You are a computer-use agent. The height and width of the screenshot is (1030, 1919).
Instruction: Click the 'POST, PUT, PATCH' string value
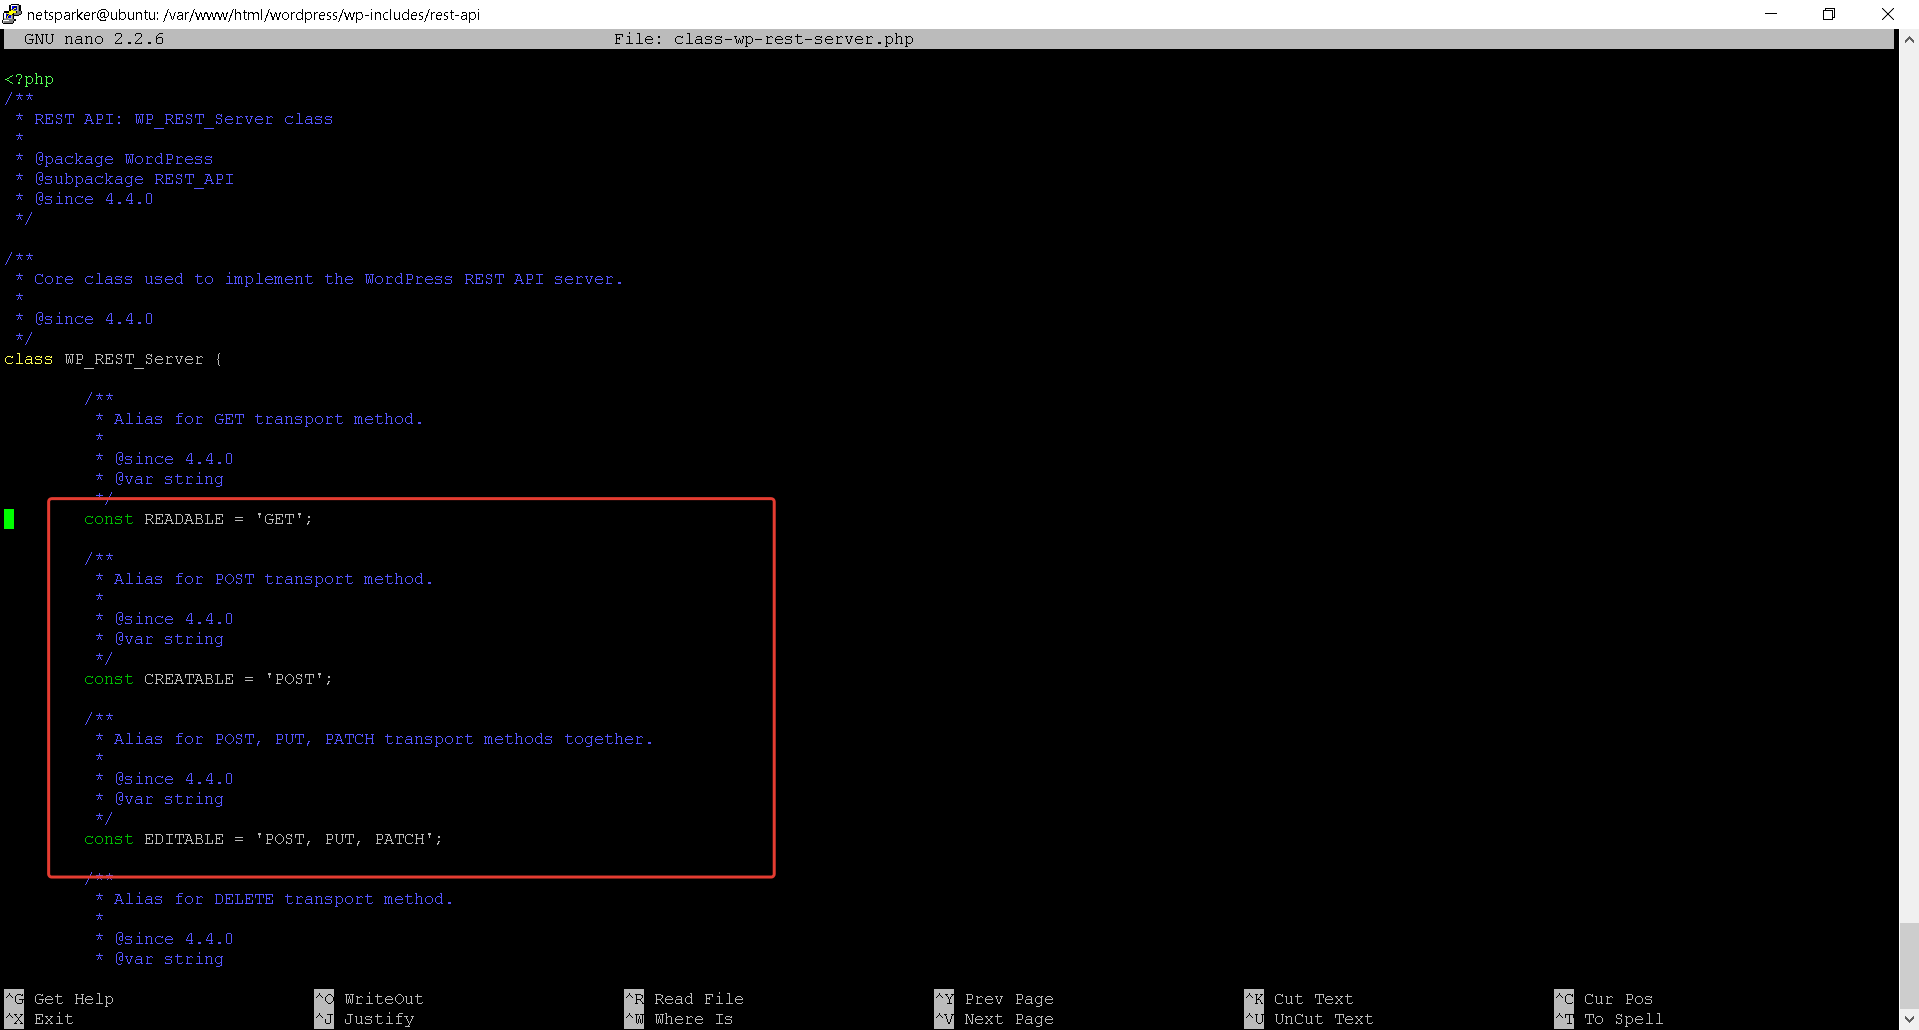(x=348, y=839)
